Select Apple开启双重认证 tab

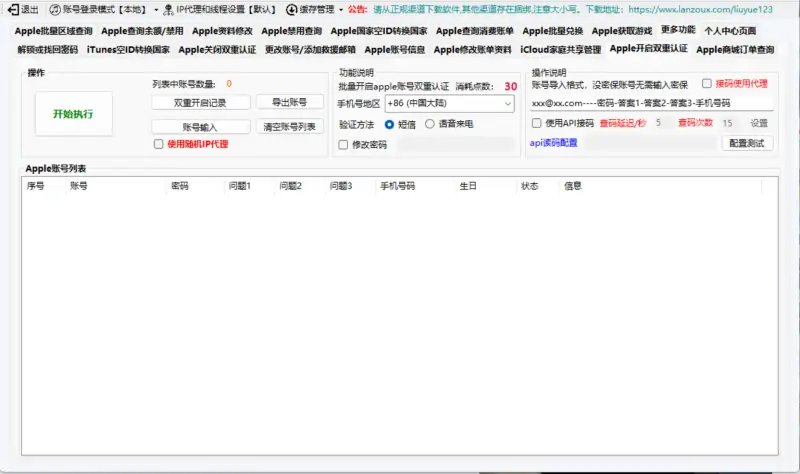[x=648, y=48]
